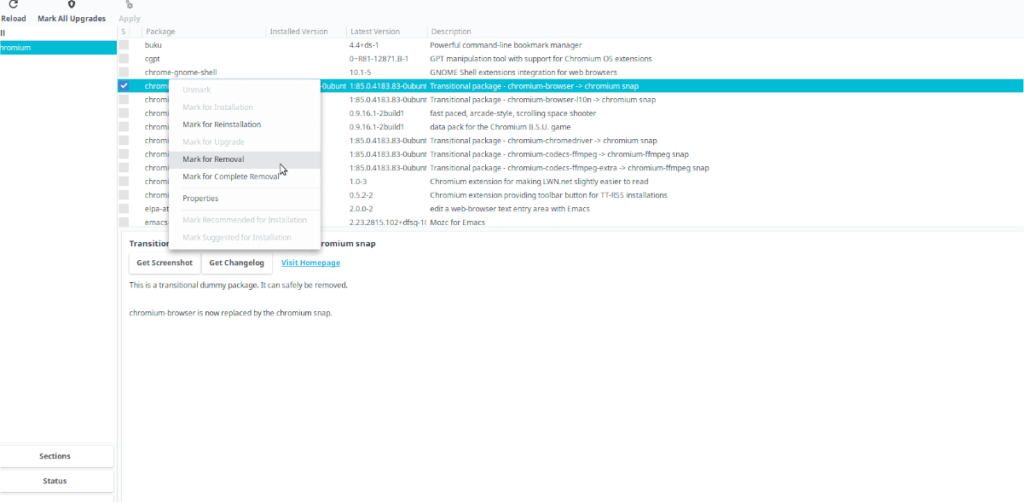The image size is (1024, 503).
Task: Click the Mark All Upgrades shield icon
Action: coord(71,5)
